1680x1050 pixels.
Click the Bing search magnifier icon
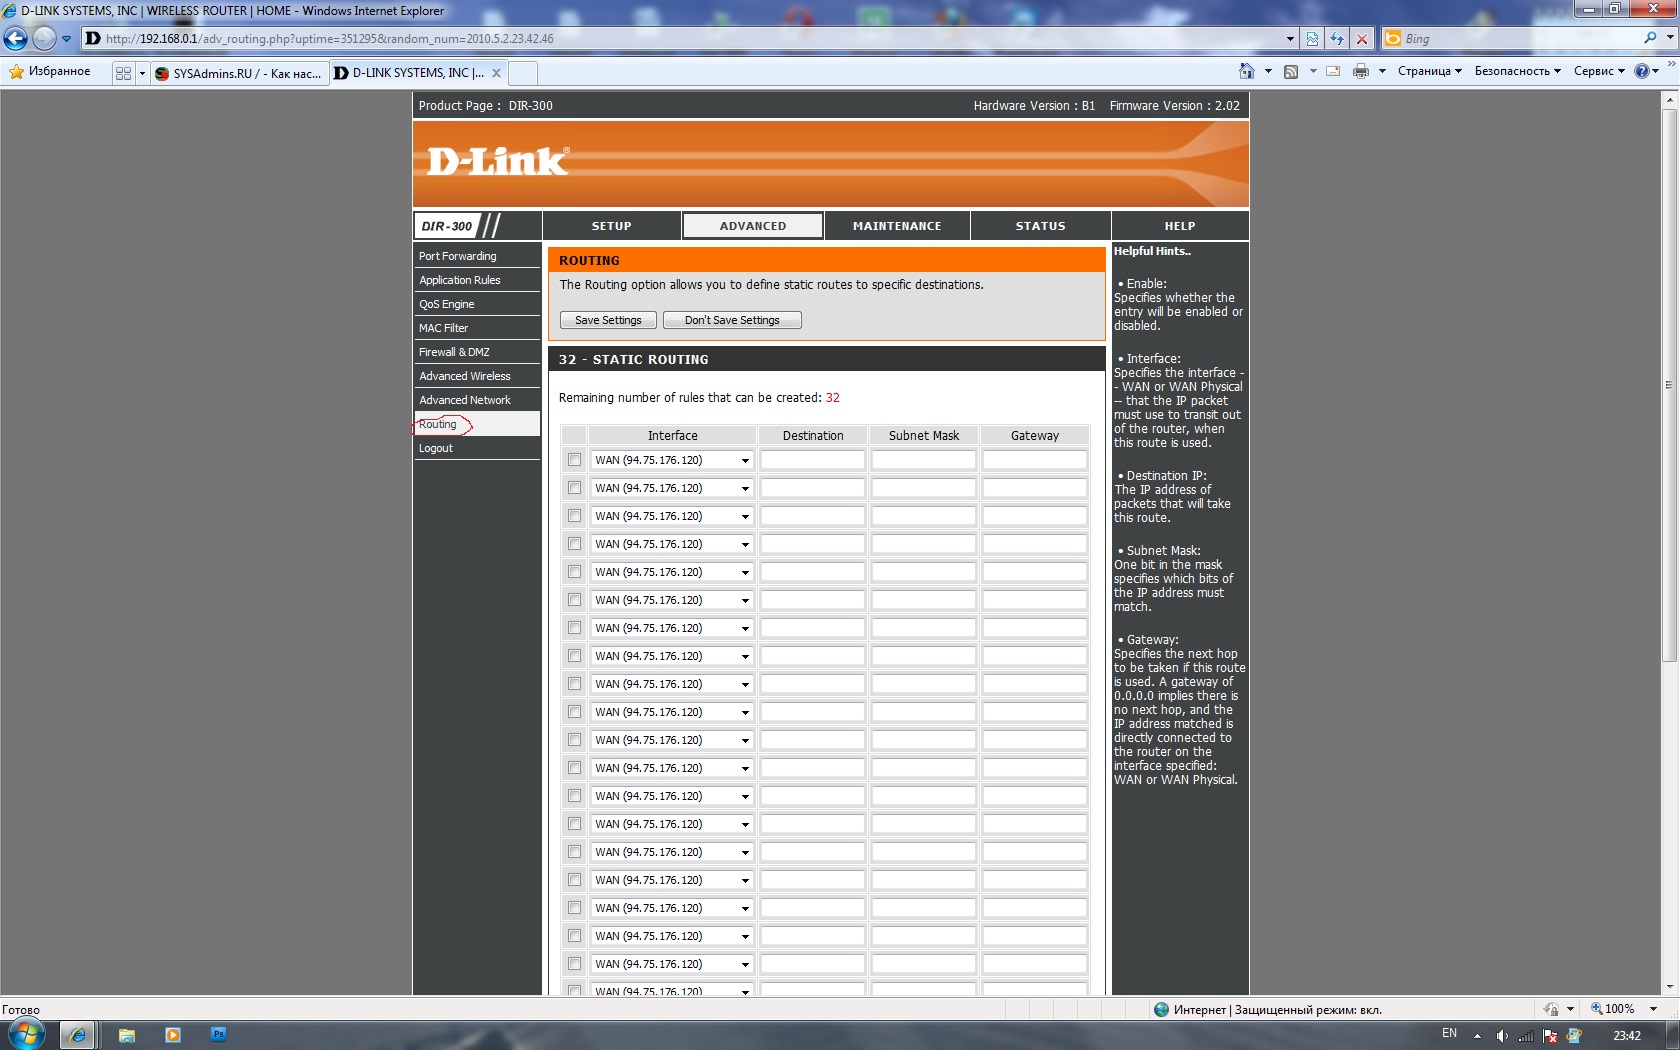1650,38
